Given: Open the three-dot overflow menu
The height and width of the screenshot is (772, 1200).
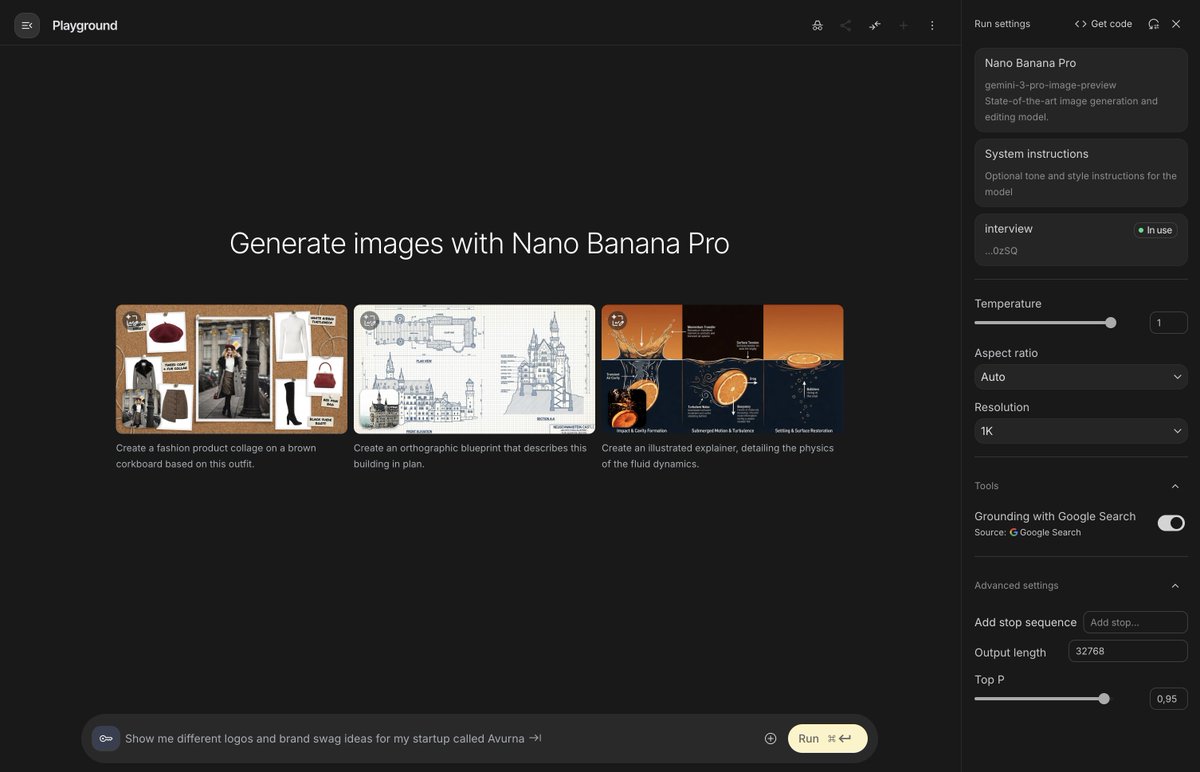Looking at the screenshot, I should [x=931, y=25].
